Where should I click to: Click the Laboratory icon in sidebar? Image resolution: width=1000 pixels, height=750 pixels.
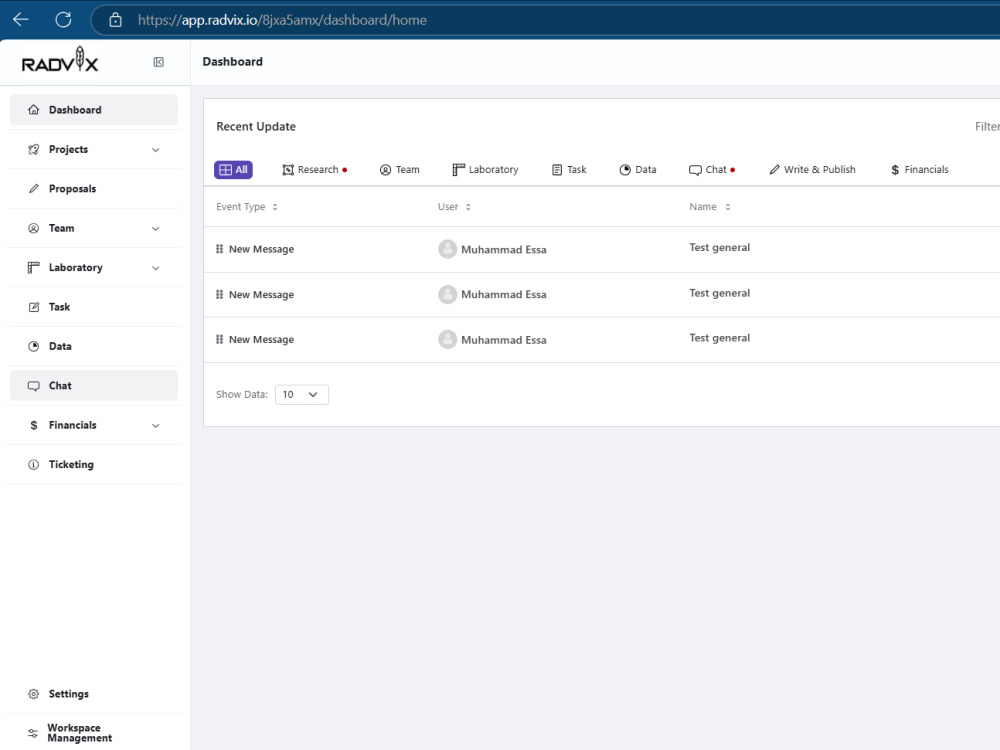pos(34,268)
